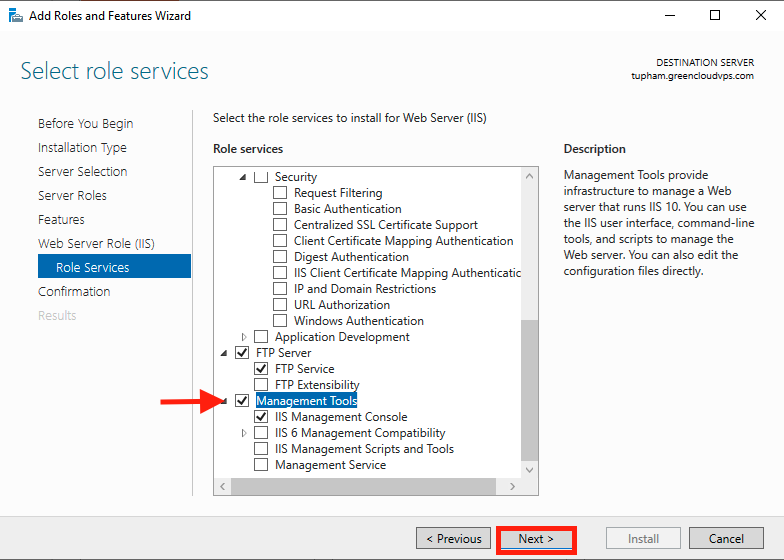Click the scroll up arrow in role services
This screenshot has height=560, width=784.
click(x=530, y=176)
